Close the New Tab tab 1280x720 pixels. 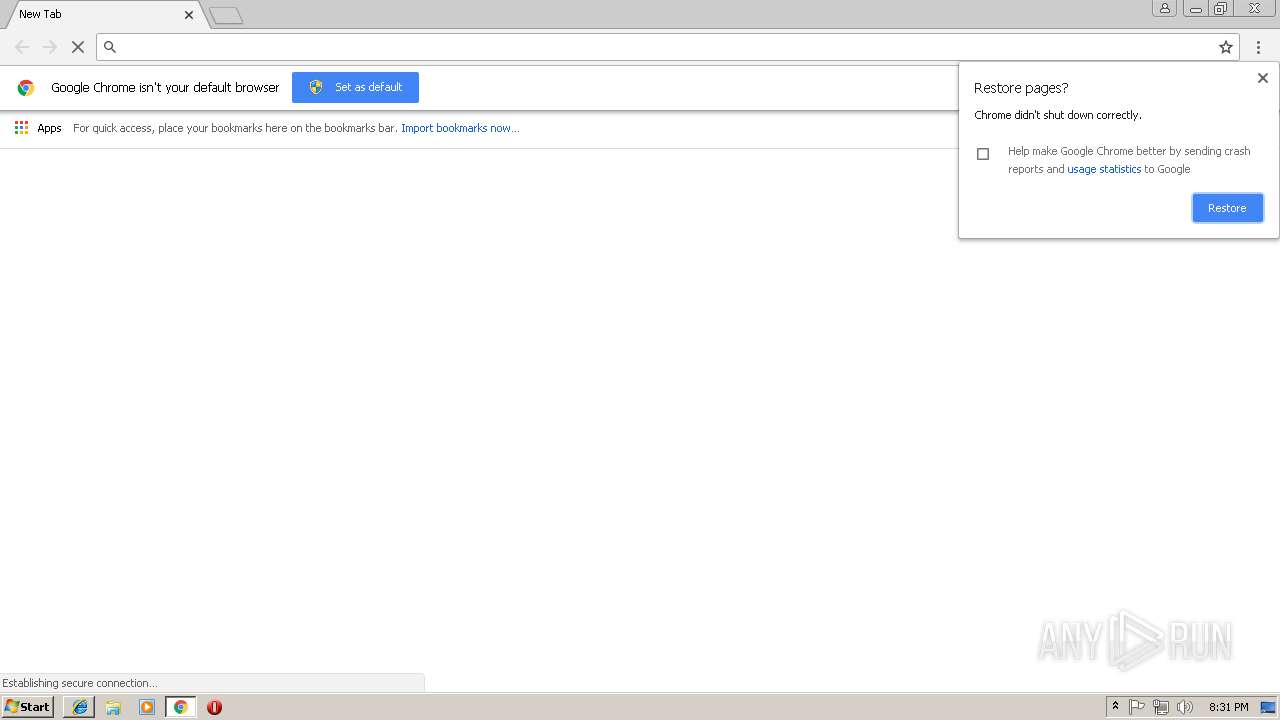pyautogui.click(x=189, y=15)
